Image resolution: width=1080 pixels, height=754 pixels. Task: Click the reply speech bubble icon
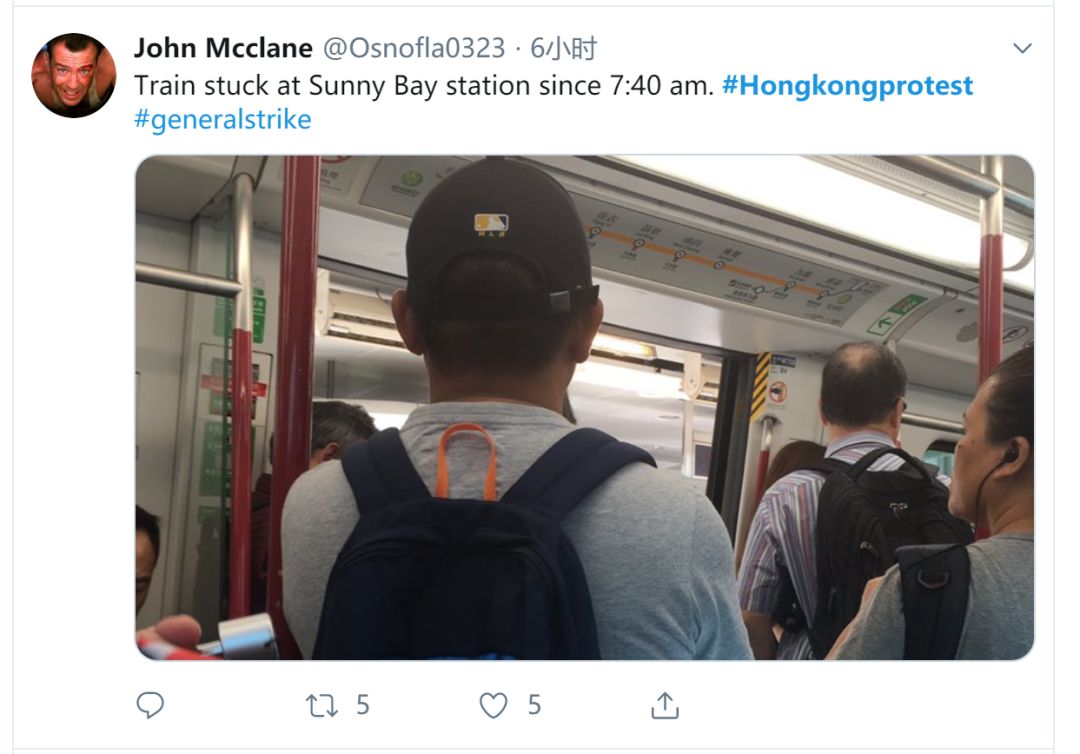point(150,705)
